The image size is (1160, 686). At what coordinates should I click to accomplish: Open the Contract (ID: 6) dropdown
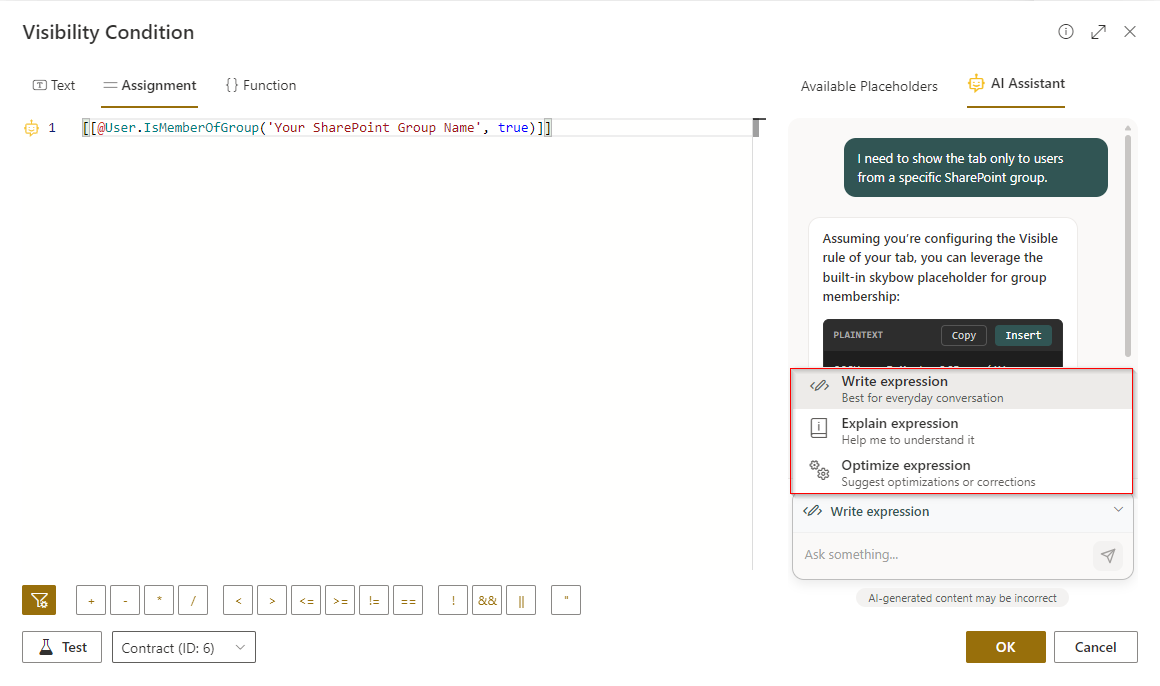click(x=184, y=647)
